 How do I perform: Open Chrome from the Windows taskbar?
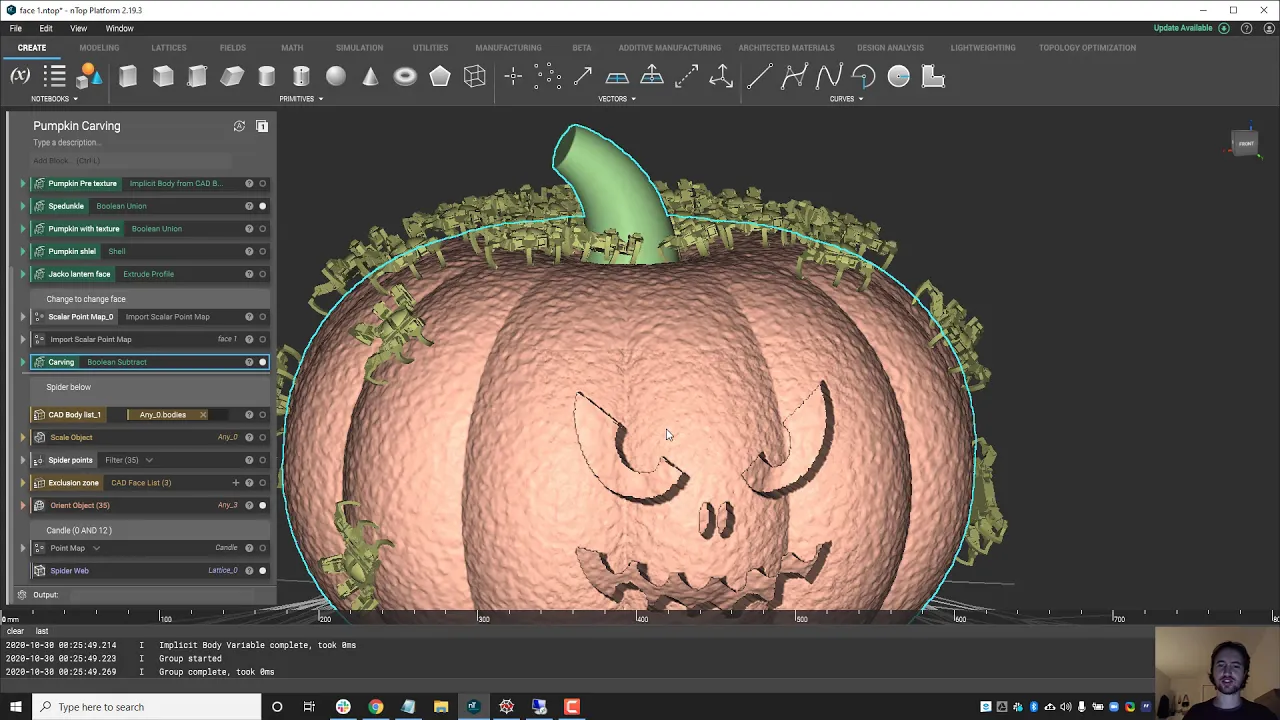click(x=375, y=707)
